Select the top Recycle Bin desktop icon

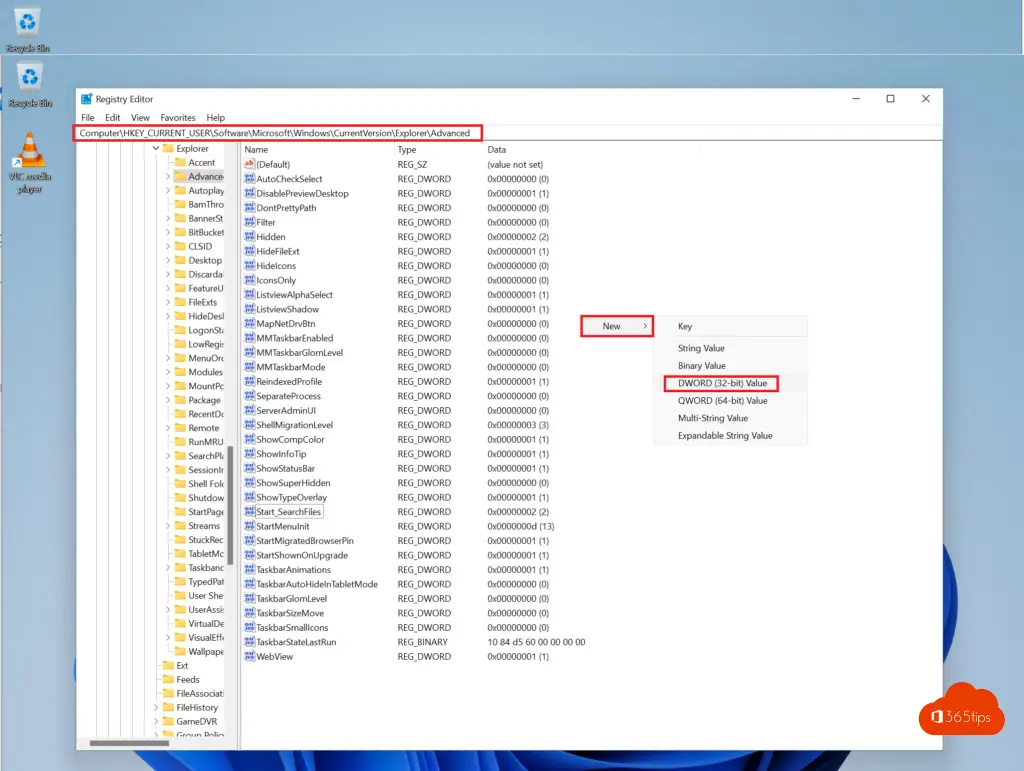(28, 22)
